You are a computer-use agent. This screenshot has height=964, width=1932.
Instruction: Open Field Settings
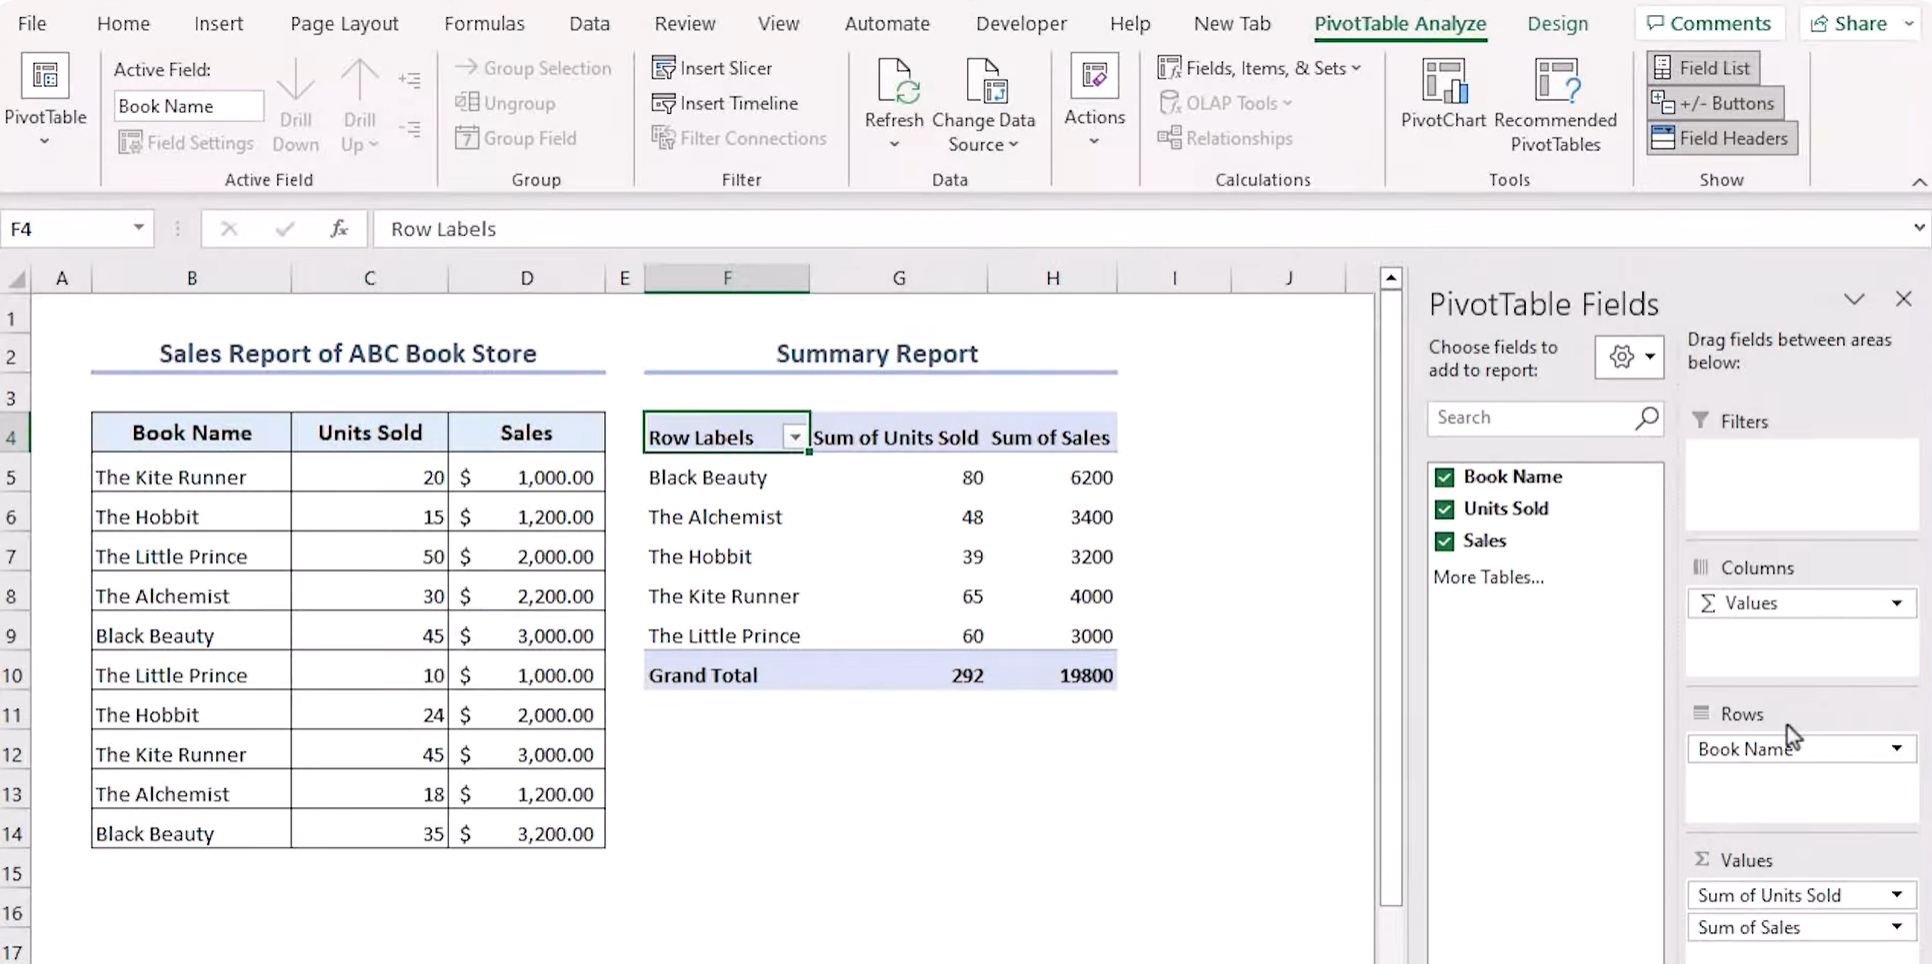pos(186,143)
